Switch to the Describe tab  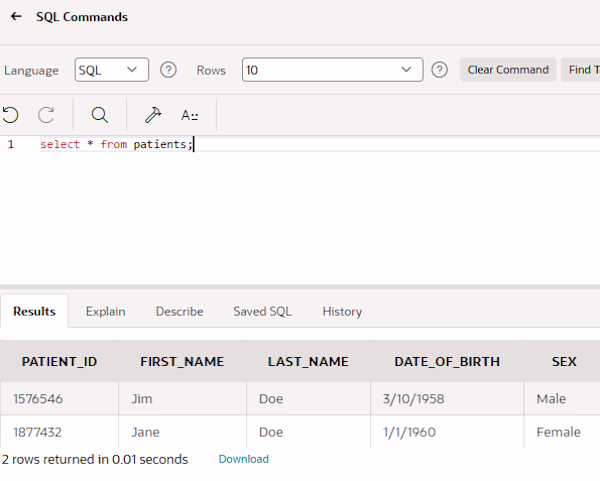(179, 311)
